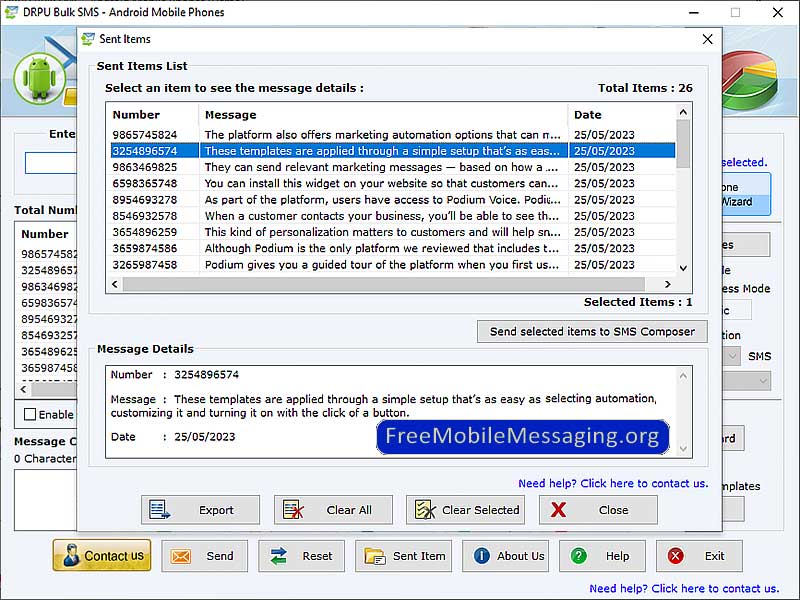The width and height of the screenshot is (800, 600).
Task: Click the envelope icon on Send button
Action: click(x=181, y=556)
